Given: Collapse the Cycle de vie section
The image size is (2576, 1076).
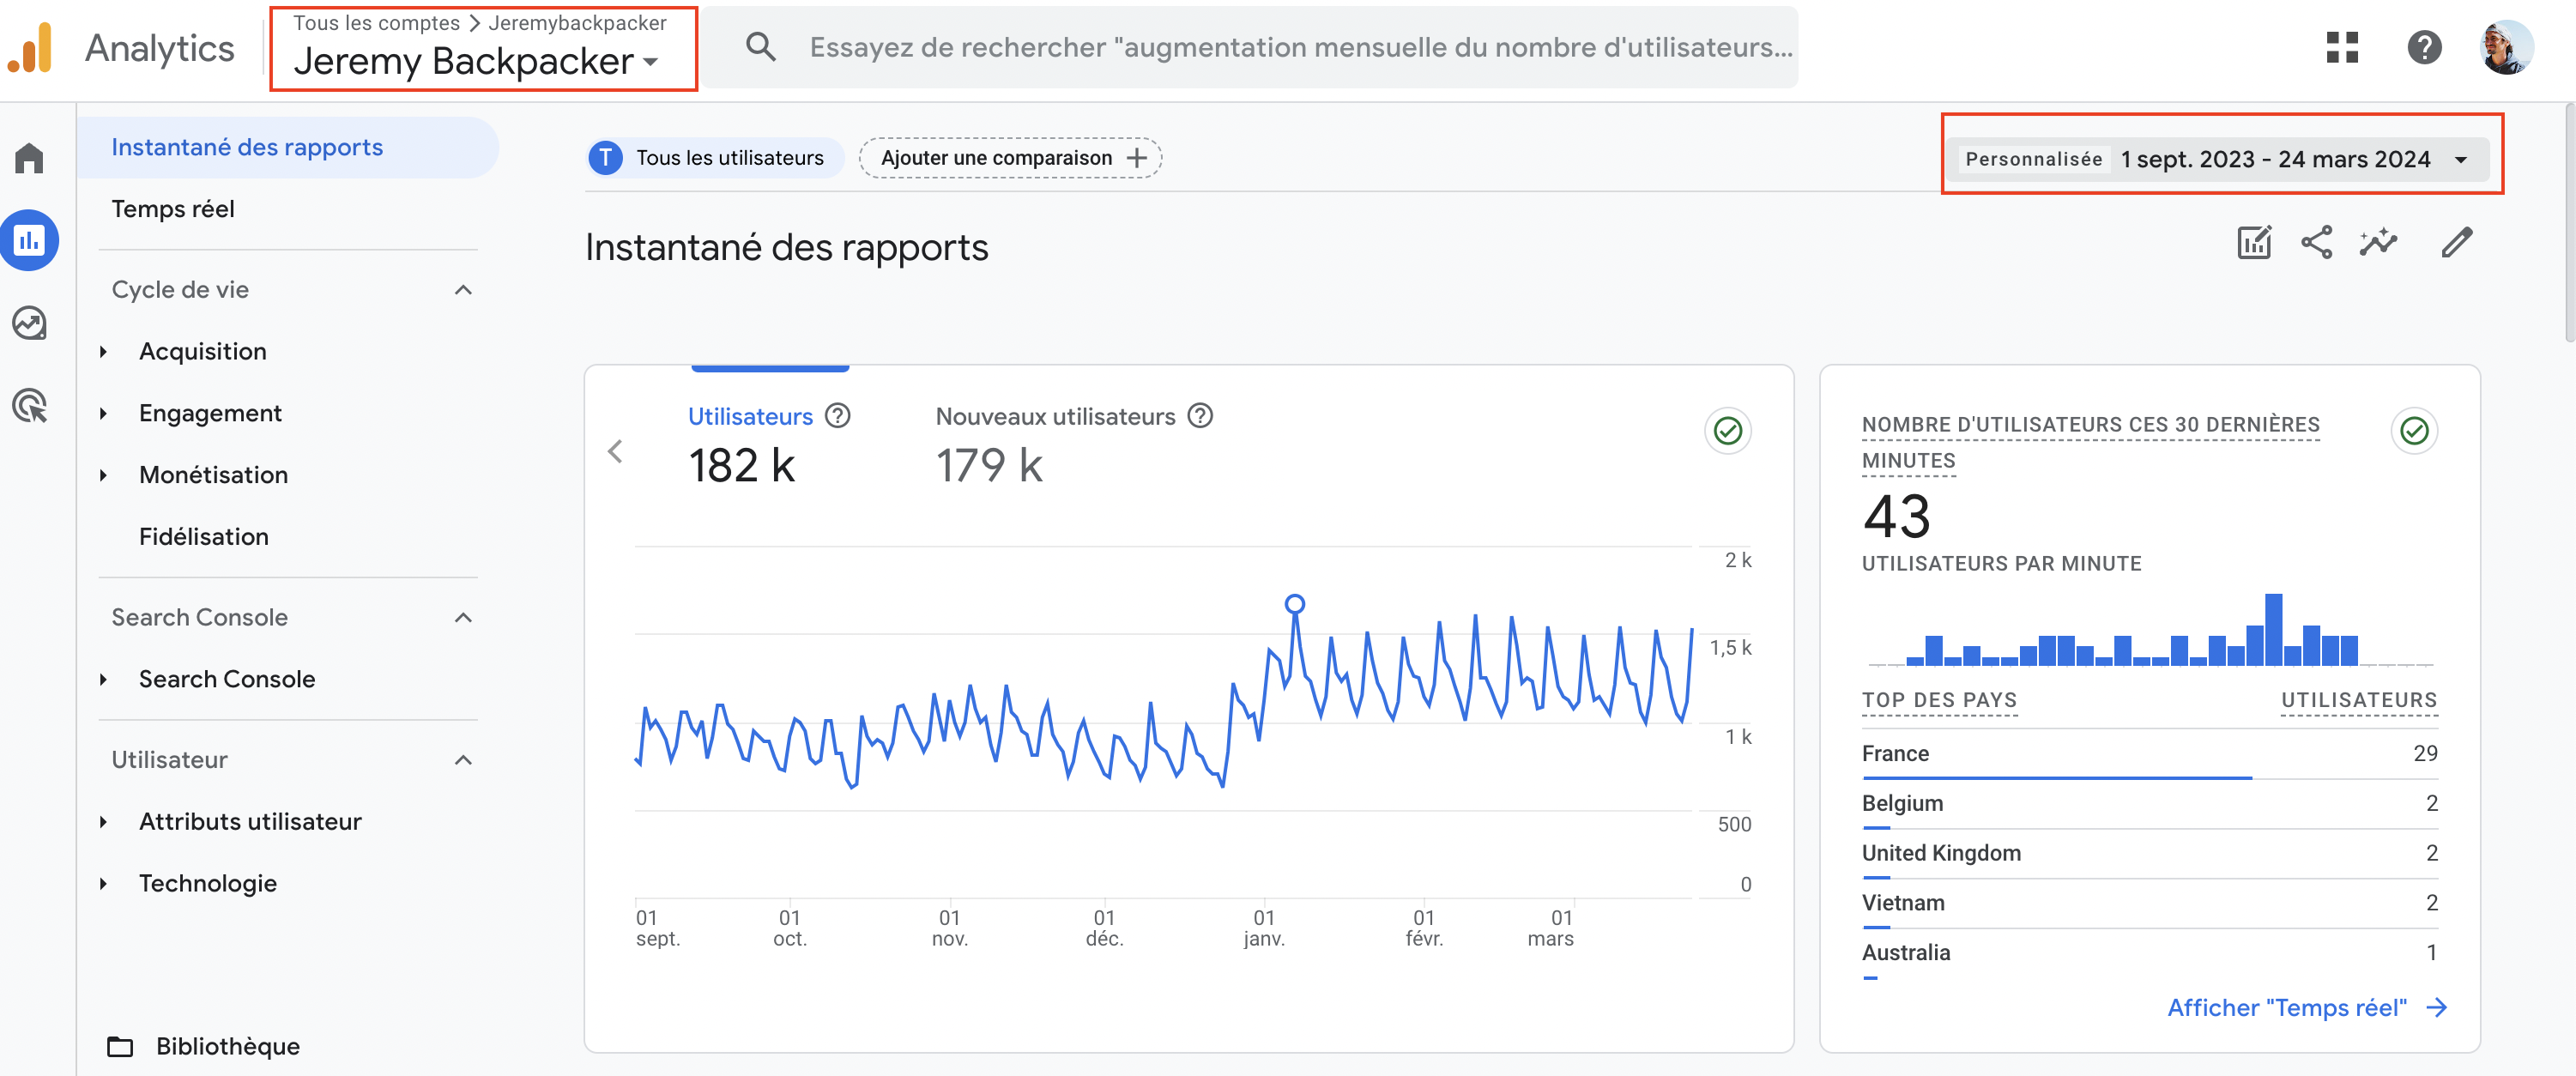Looking at the screenshot, I should tap(463, 290).
